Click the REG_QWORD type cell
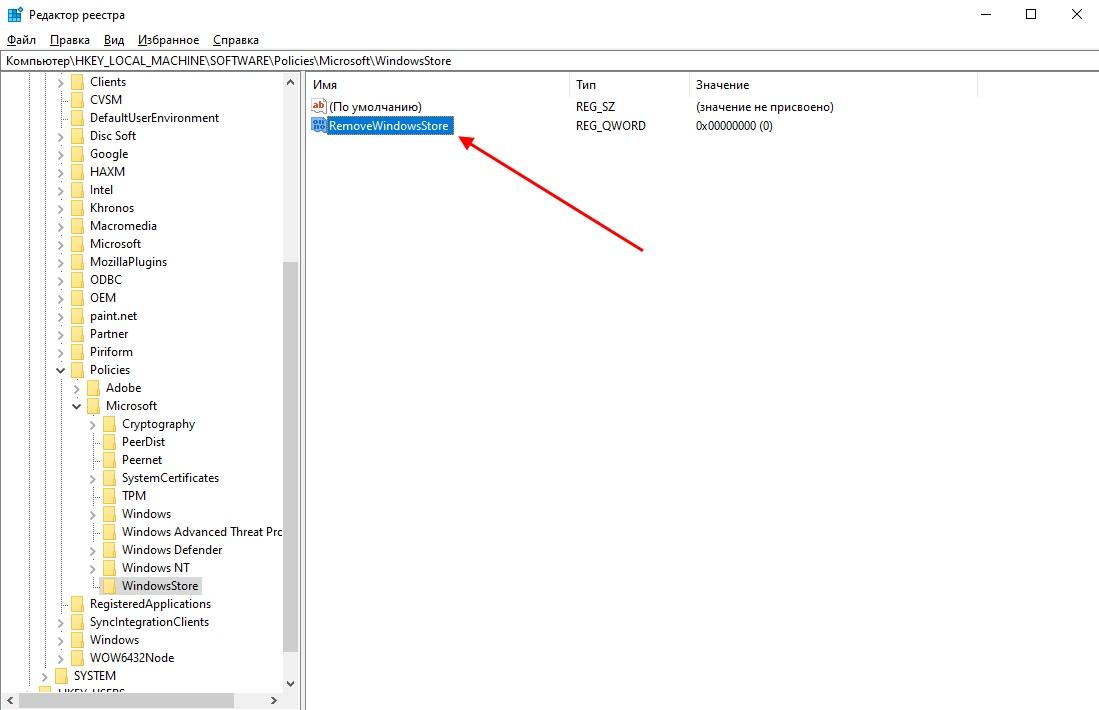 610,125
